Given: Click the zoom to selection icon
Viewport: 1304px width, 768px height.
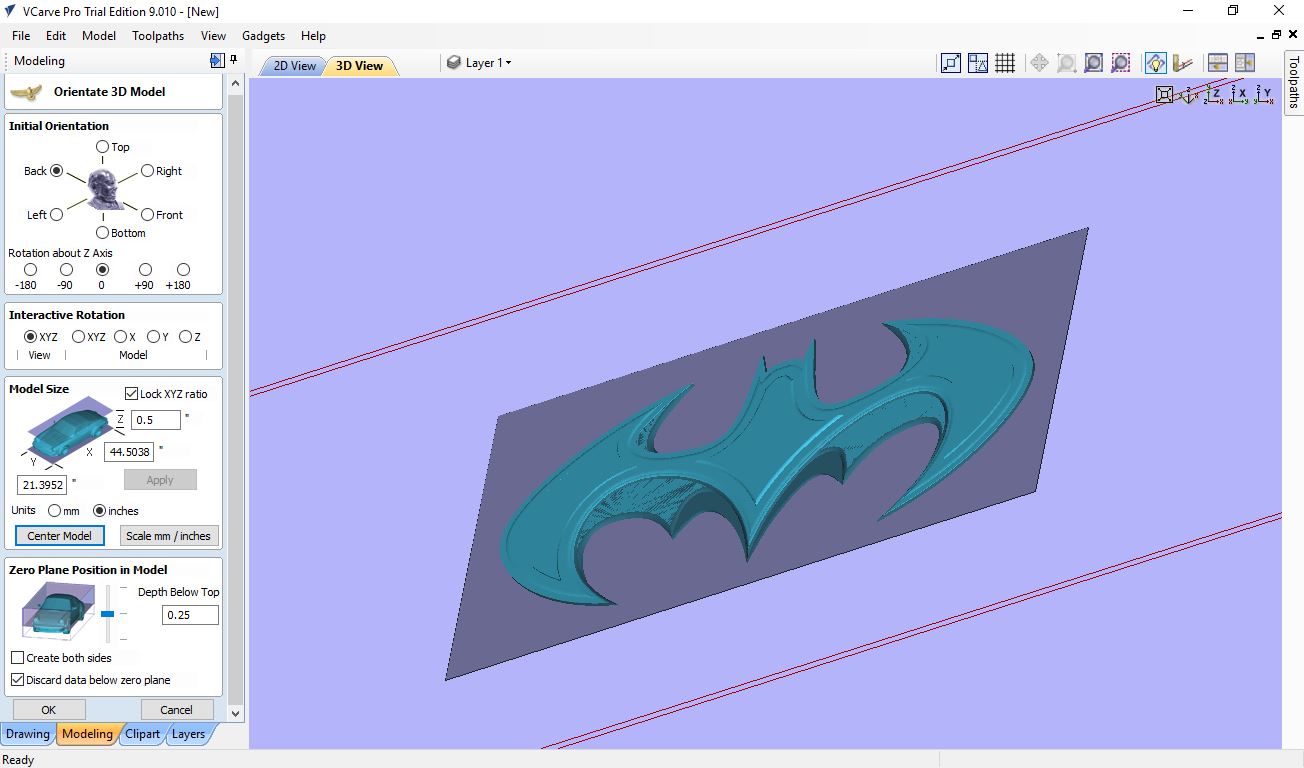Looking at the screenshot, I should 1121,63.
